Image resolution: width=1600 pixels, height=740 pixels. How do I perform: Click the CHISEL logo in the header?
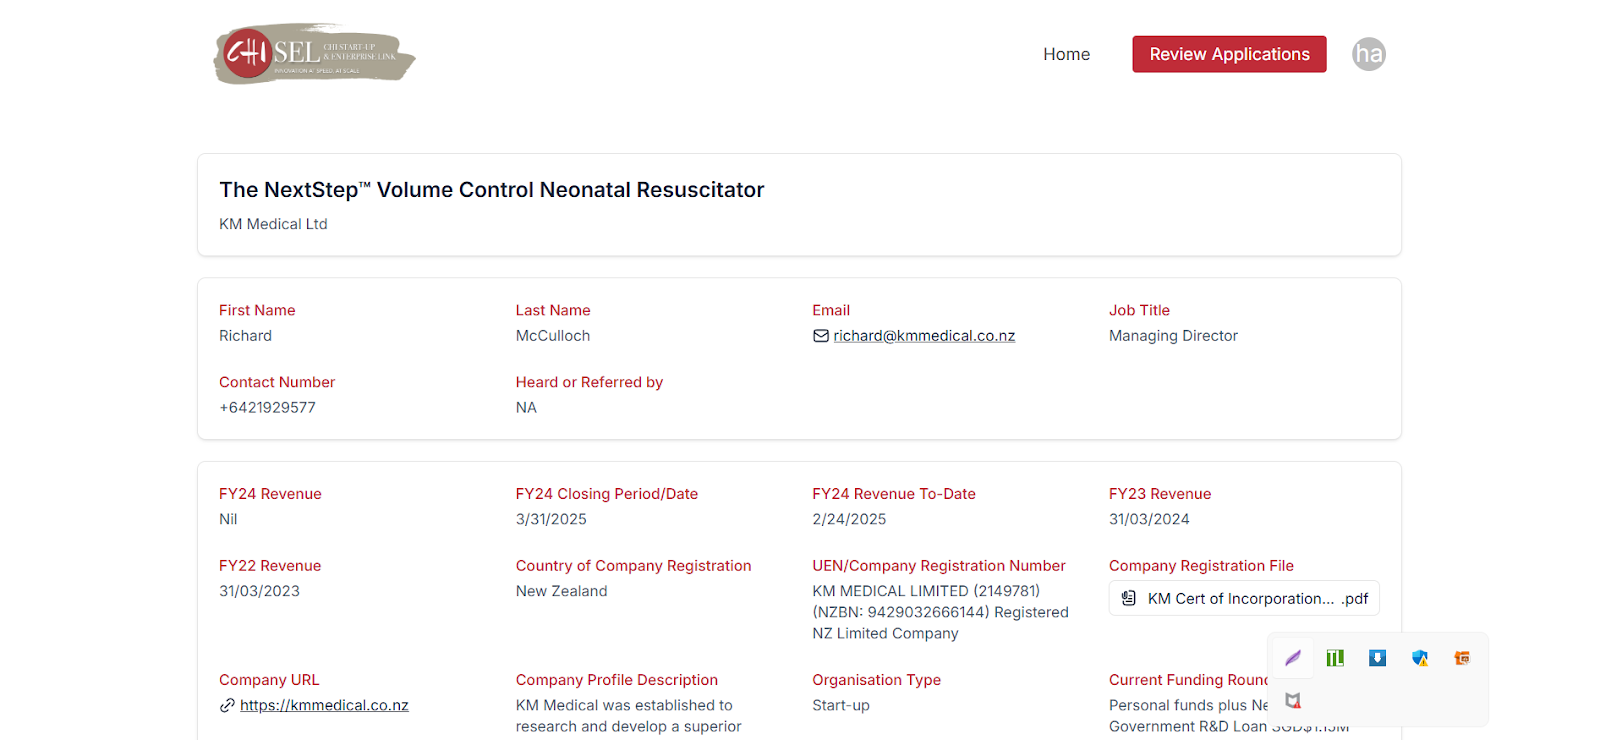tap(314, 54)
